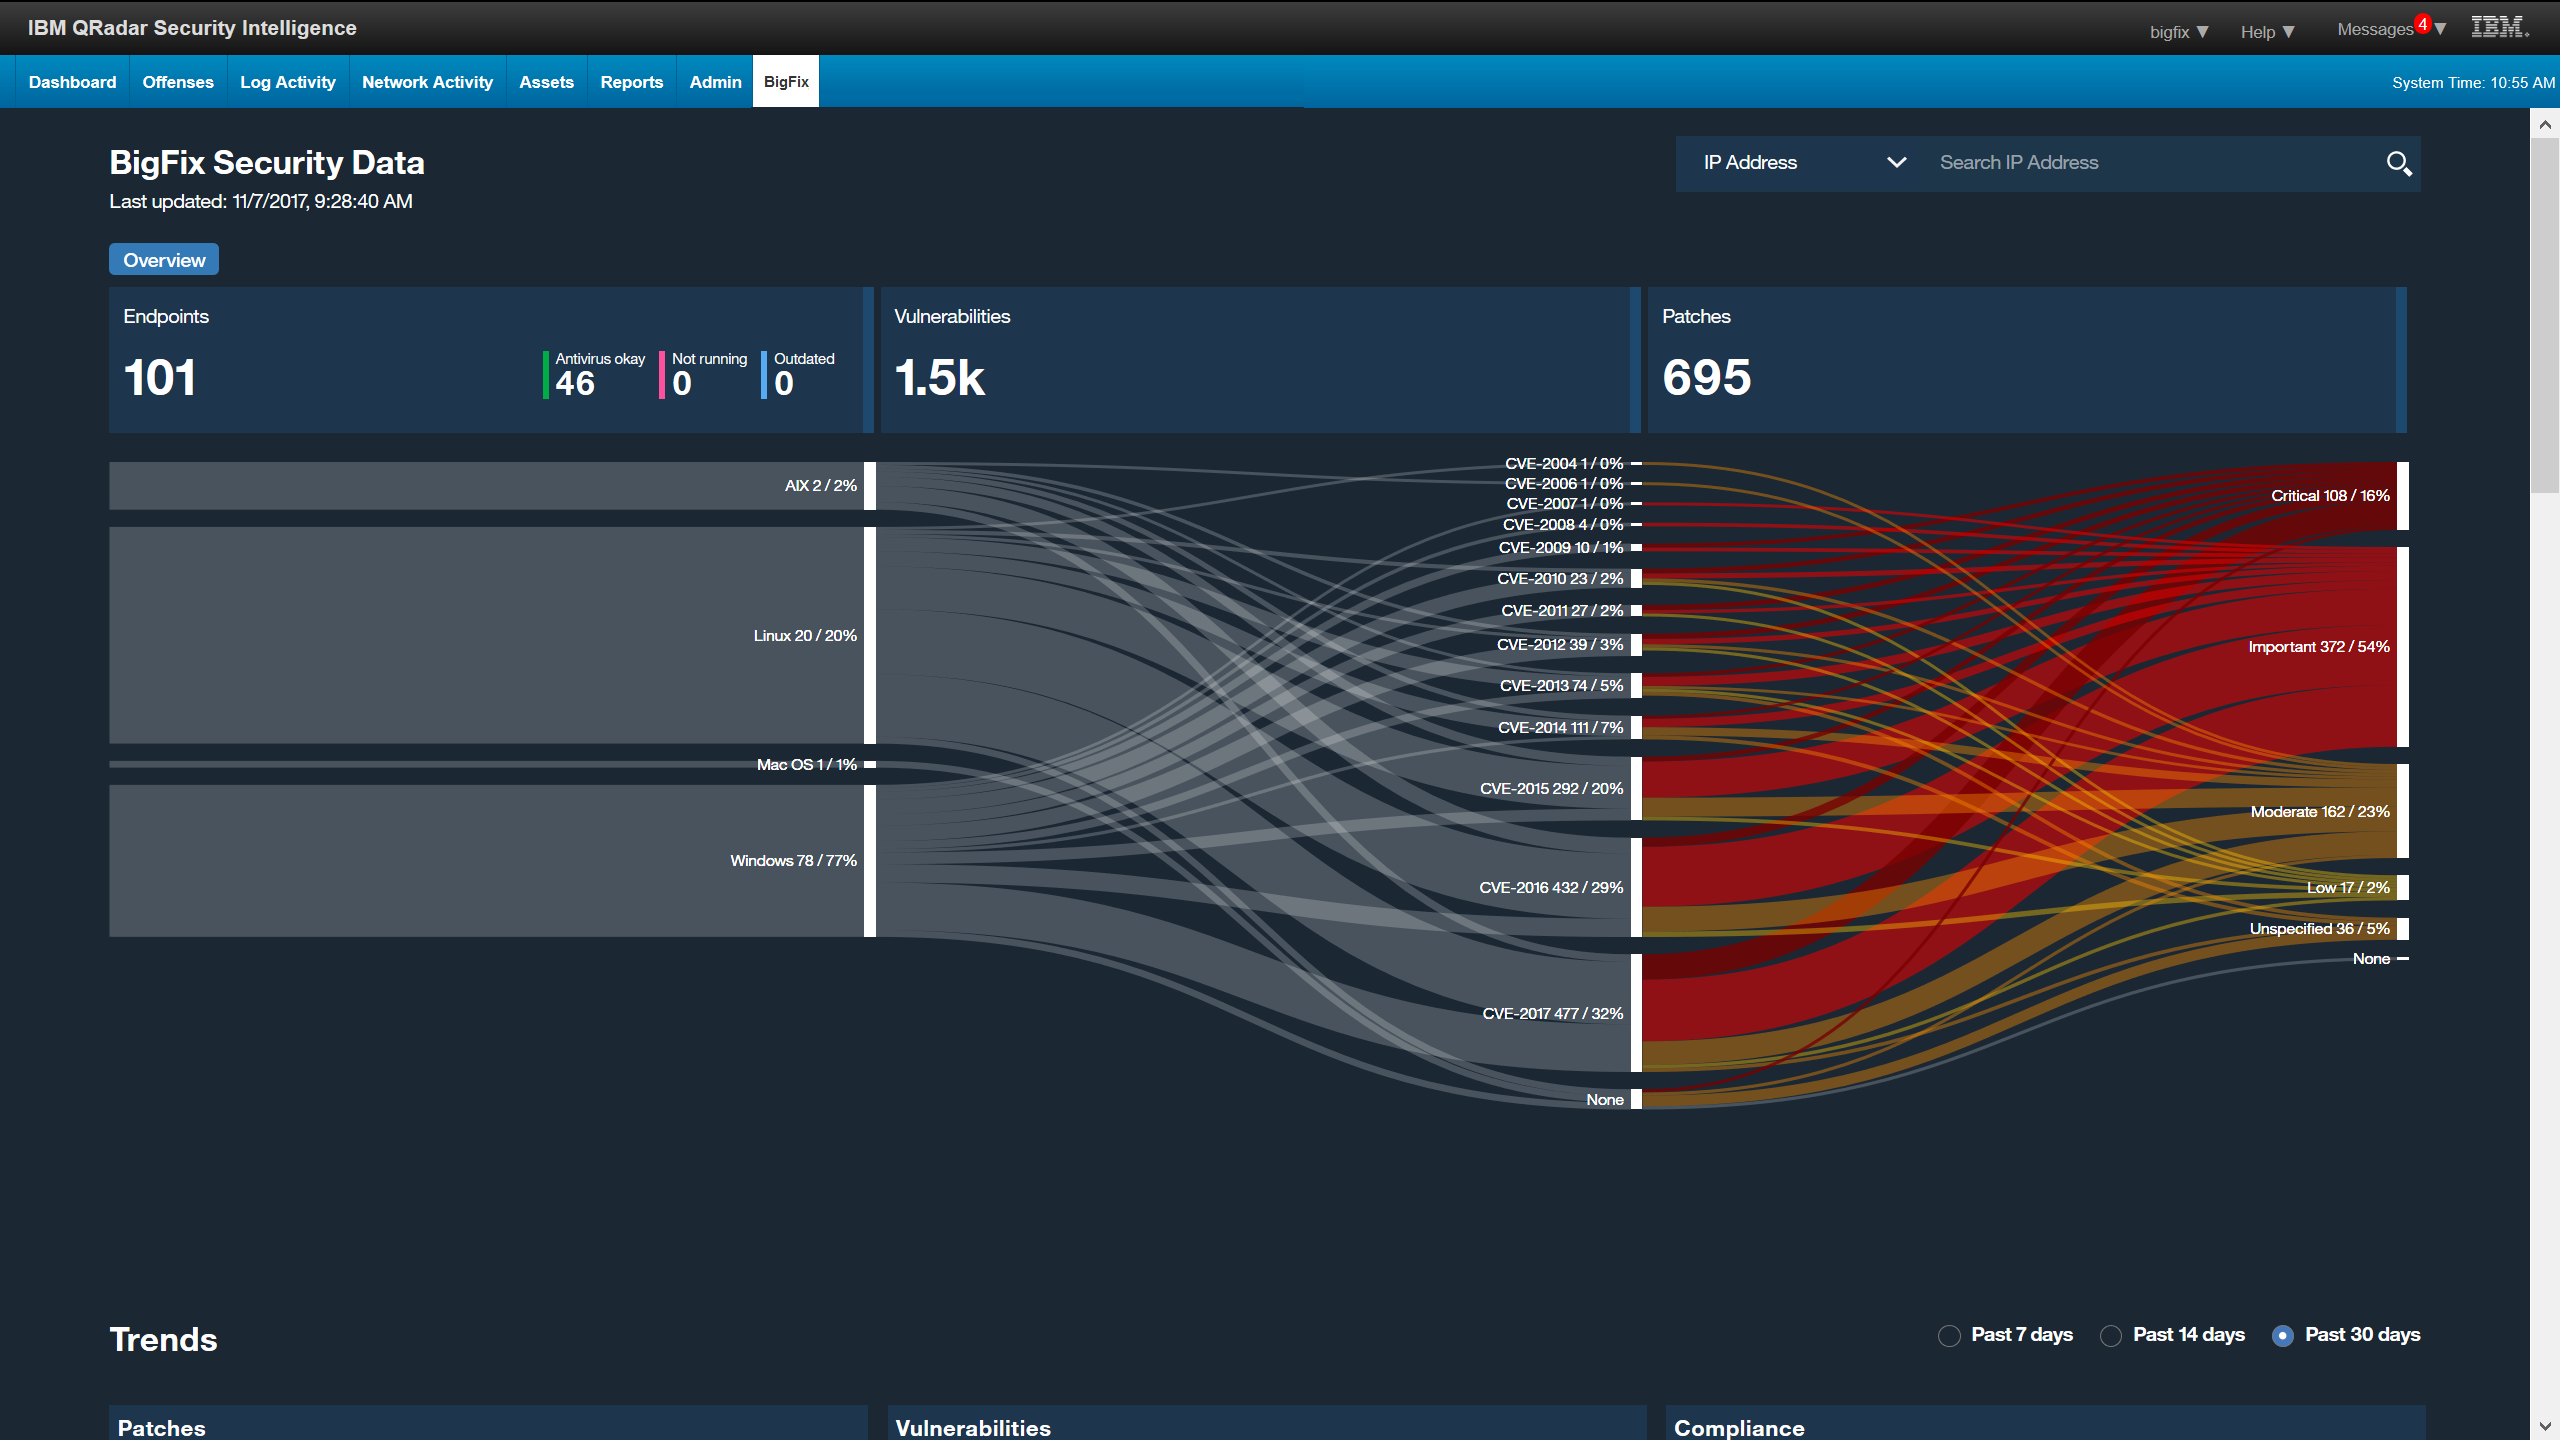
Task: Click the Overview button
Action: click(163, 259)
